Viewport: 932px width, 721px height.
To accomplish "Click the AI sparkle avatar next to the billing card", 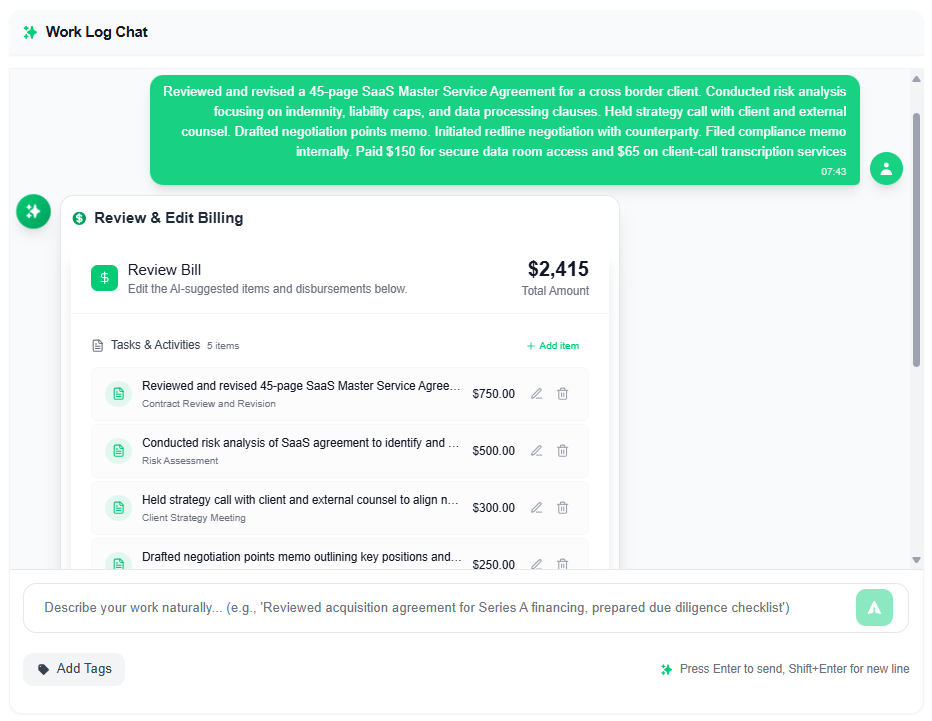I will [33, 212].
